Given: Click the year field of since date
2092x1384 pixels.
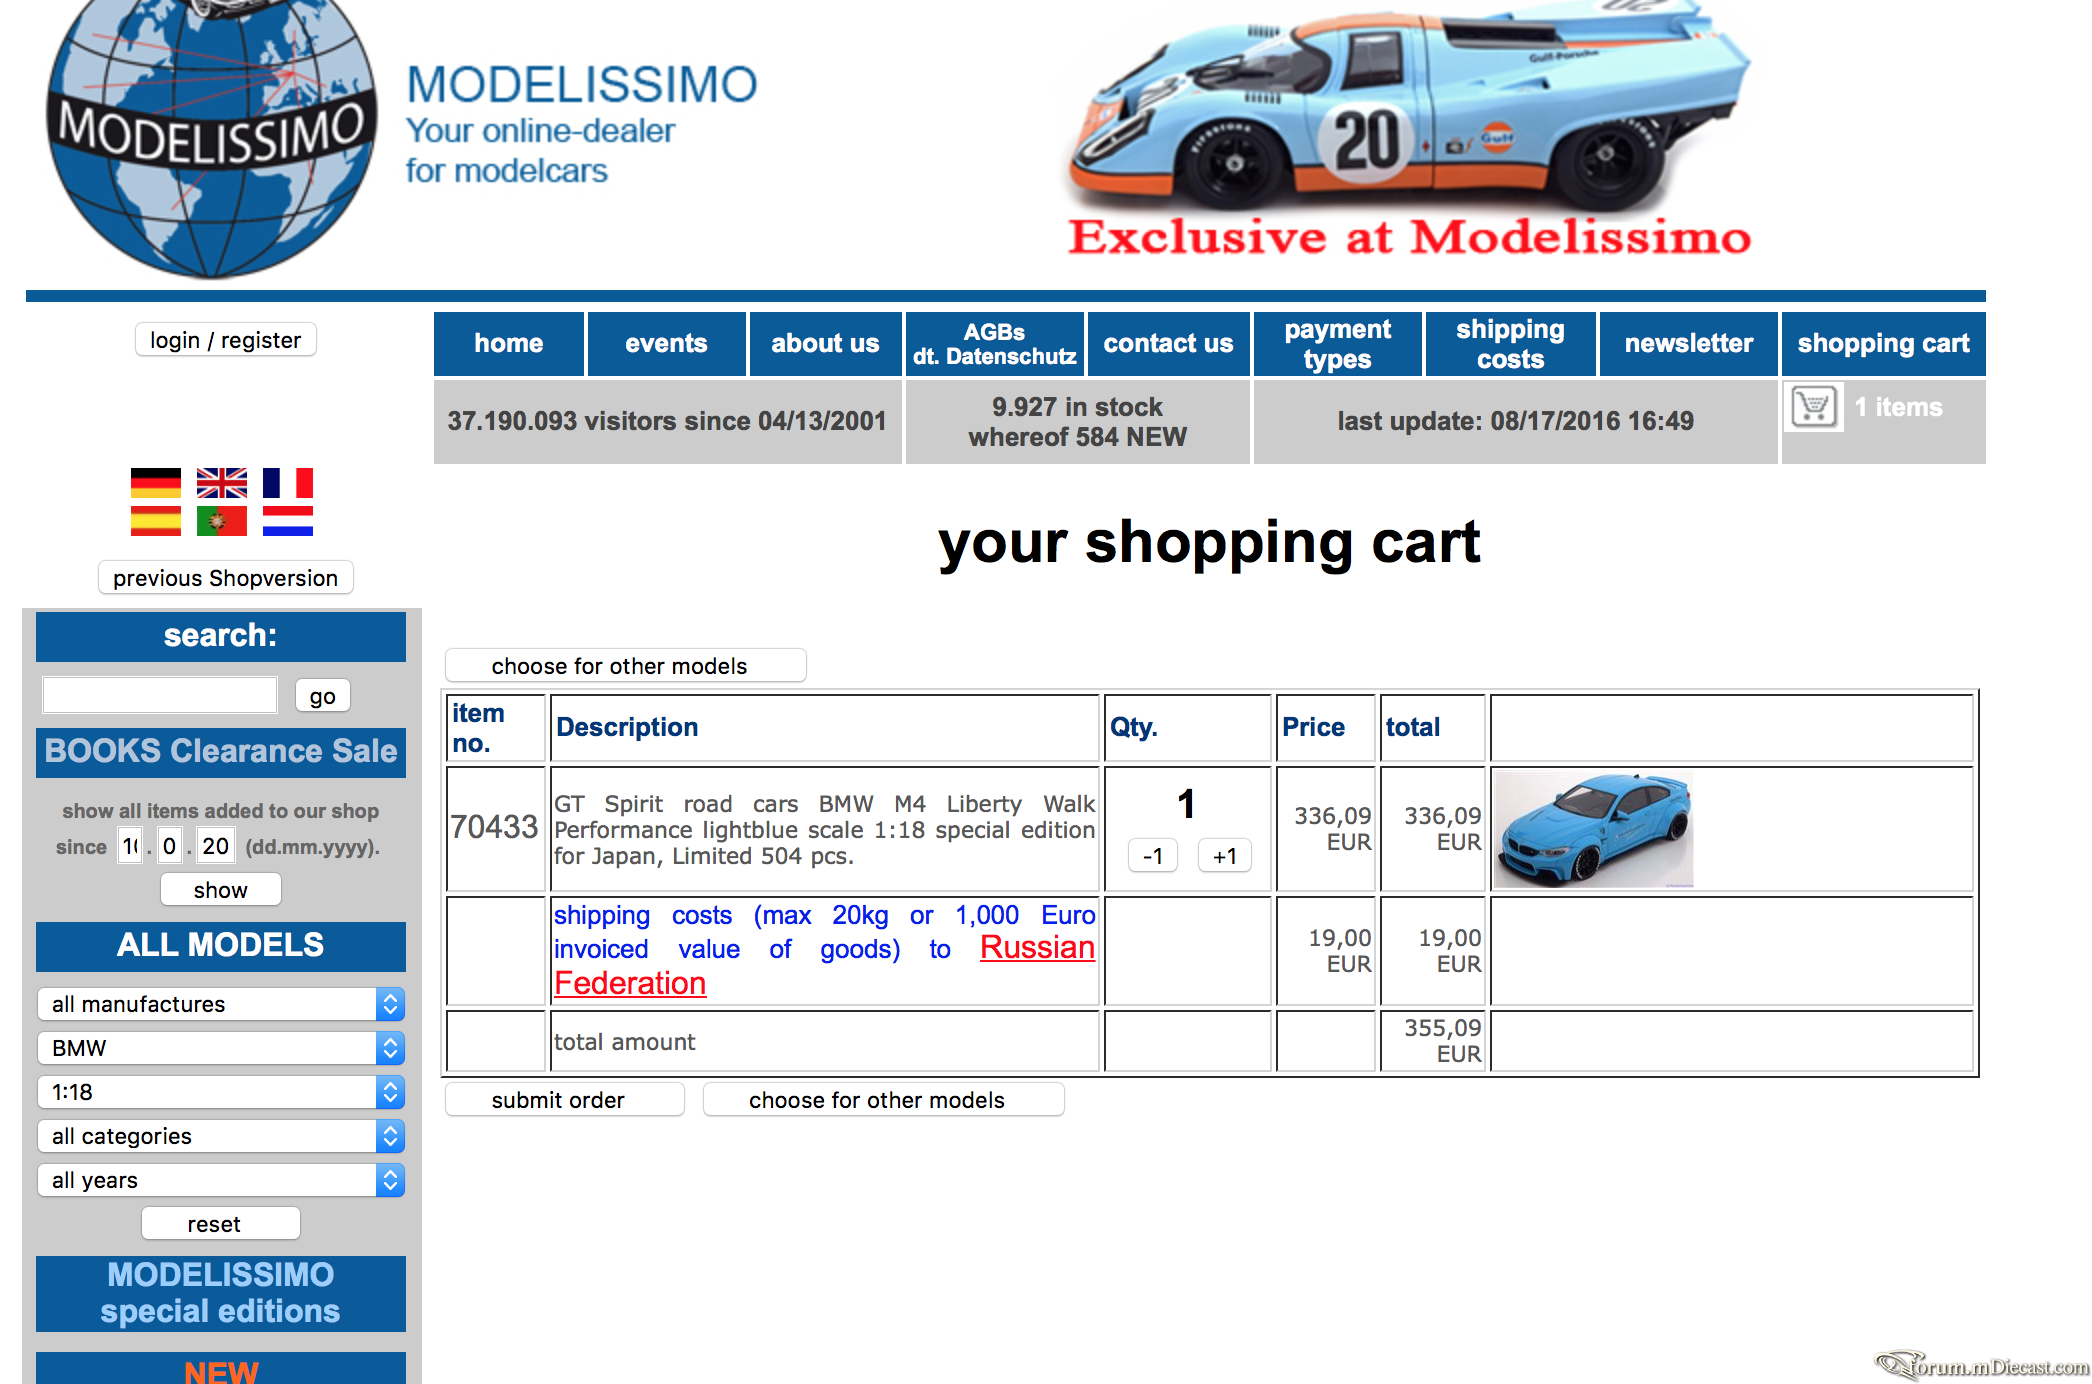Looking at the screenshot, I should click(216, 846).
